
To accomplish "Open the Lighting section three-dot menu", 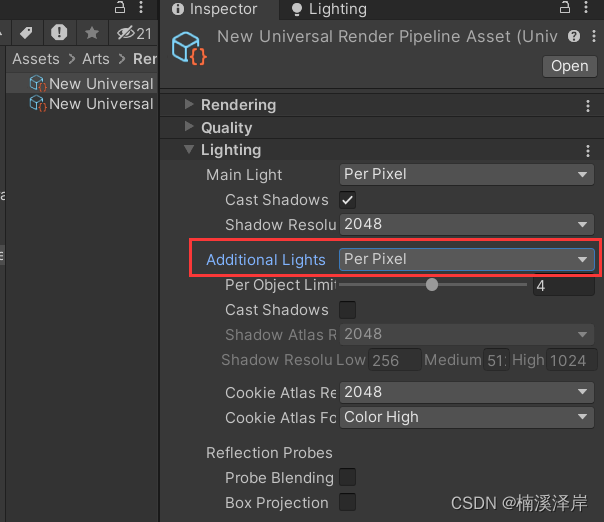I will (x=588, y=151).
